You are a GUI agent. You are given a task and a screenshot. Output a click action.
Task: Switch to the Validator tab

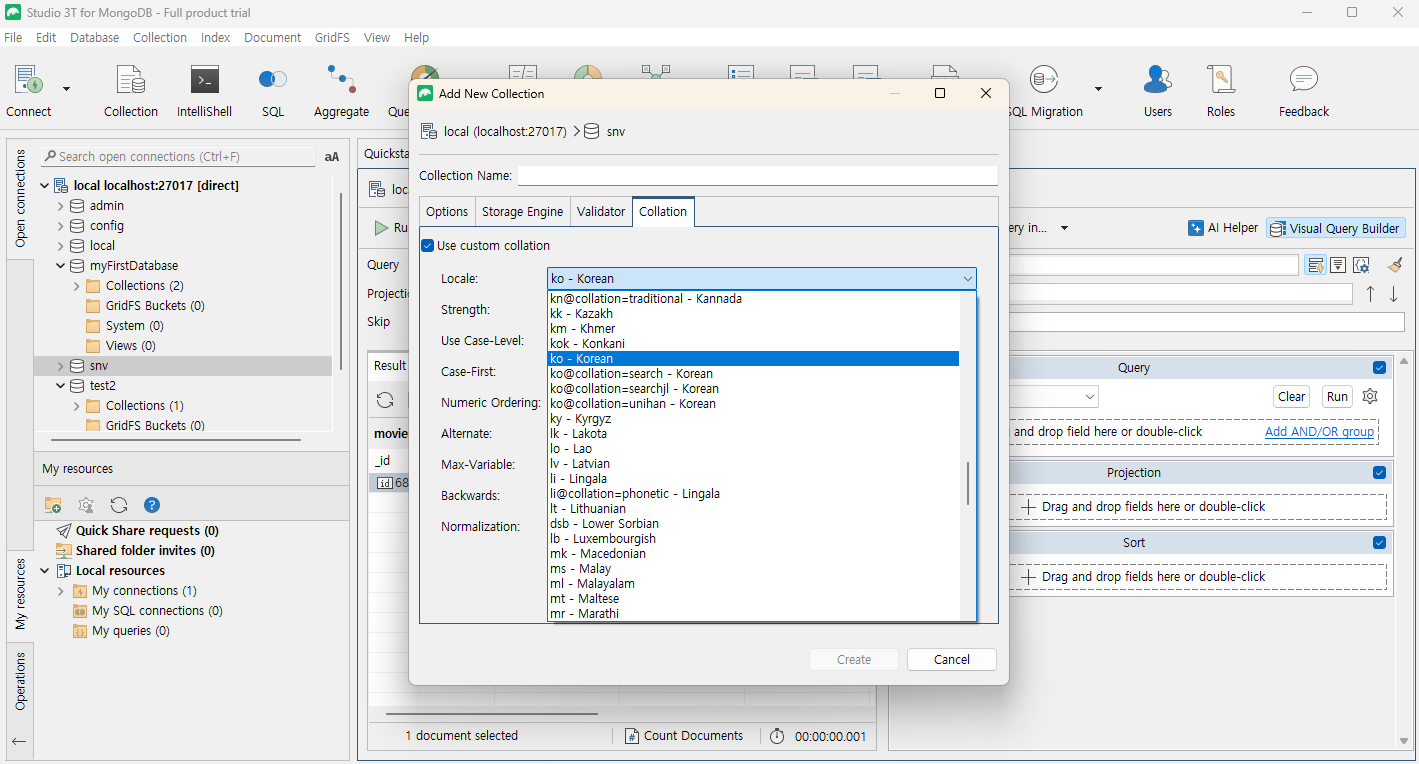601,211
